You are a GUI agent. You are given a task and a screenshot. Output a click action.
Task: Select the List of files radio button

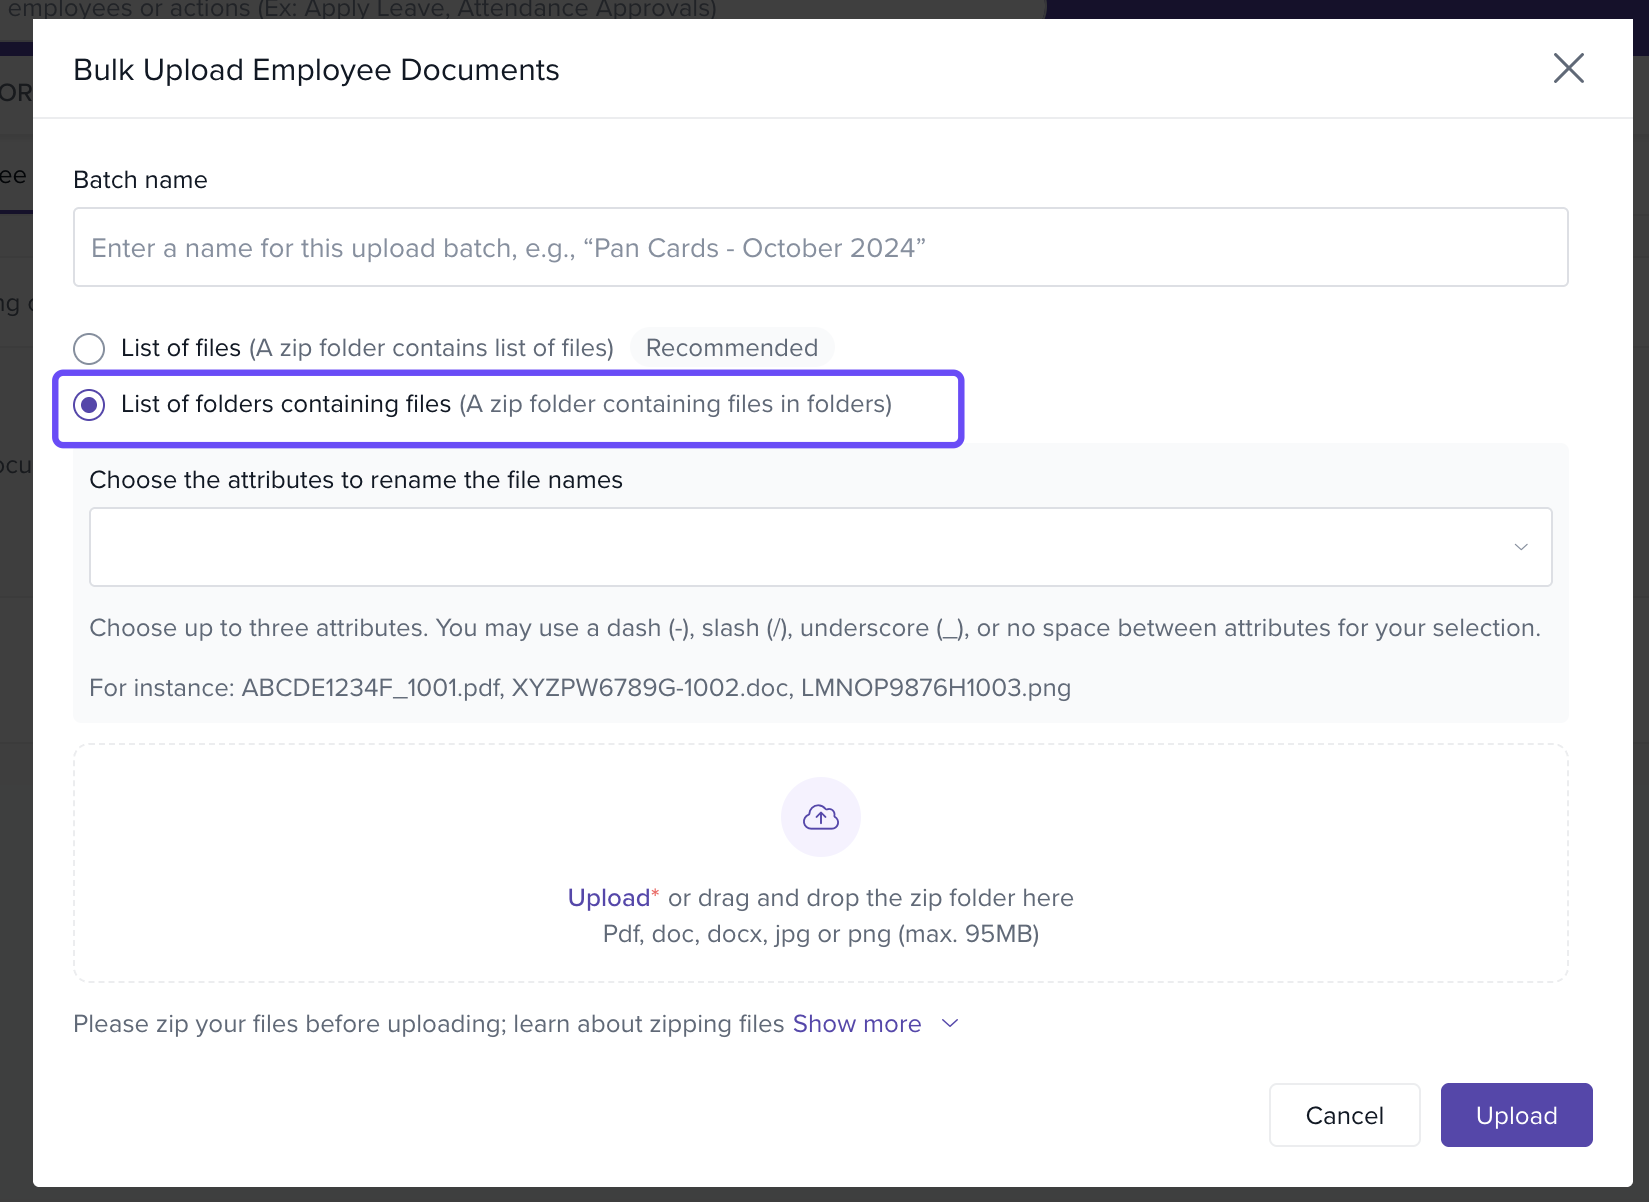[x=89, y=348]
